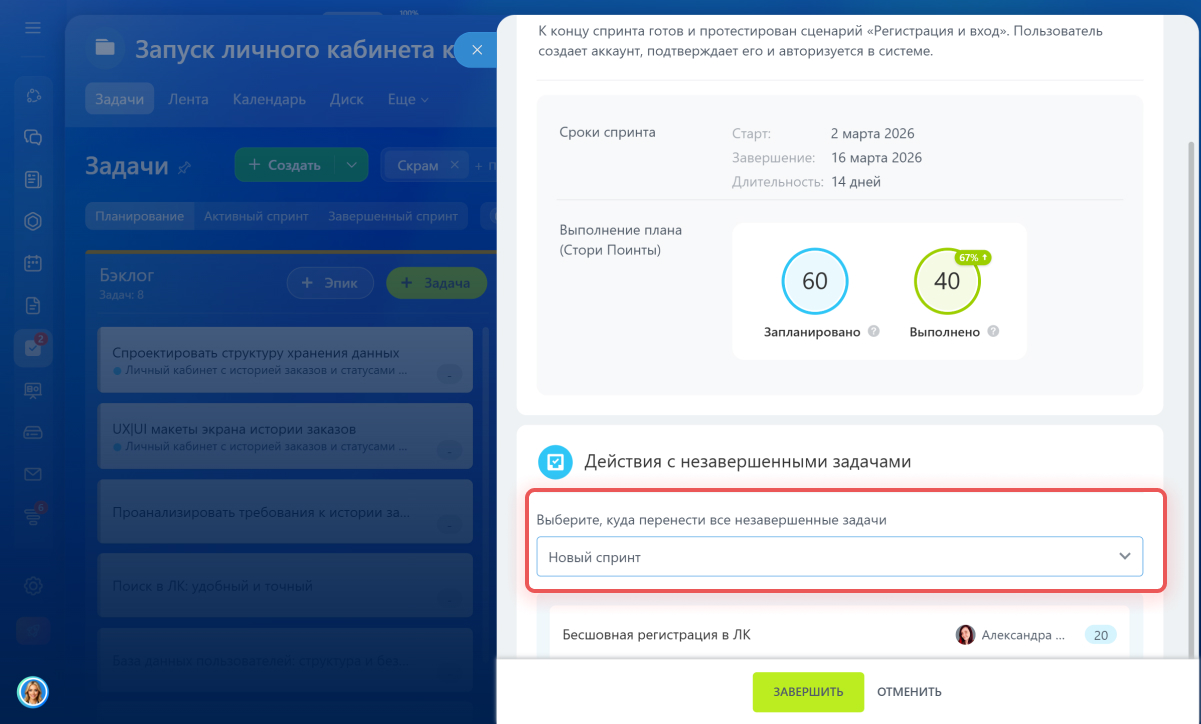Open the Бесшовная регистрация в ЛК task

[656, 635]
